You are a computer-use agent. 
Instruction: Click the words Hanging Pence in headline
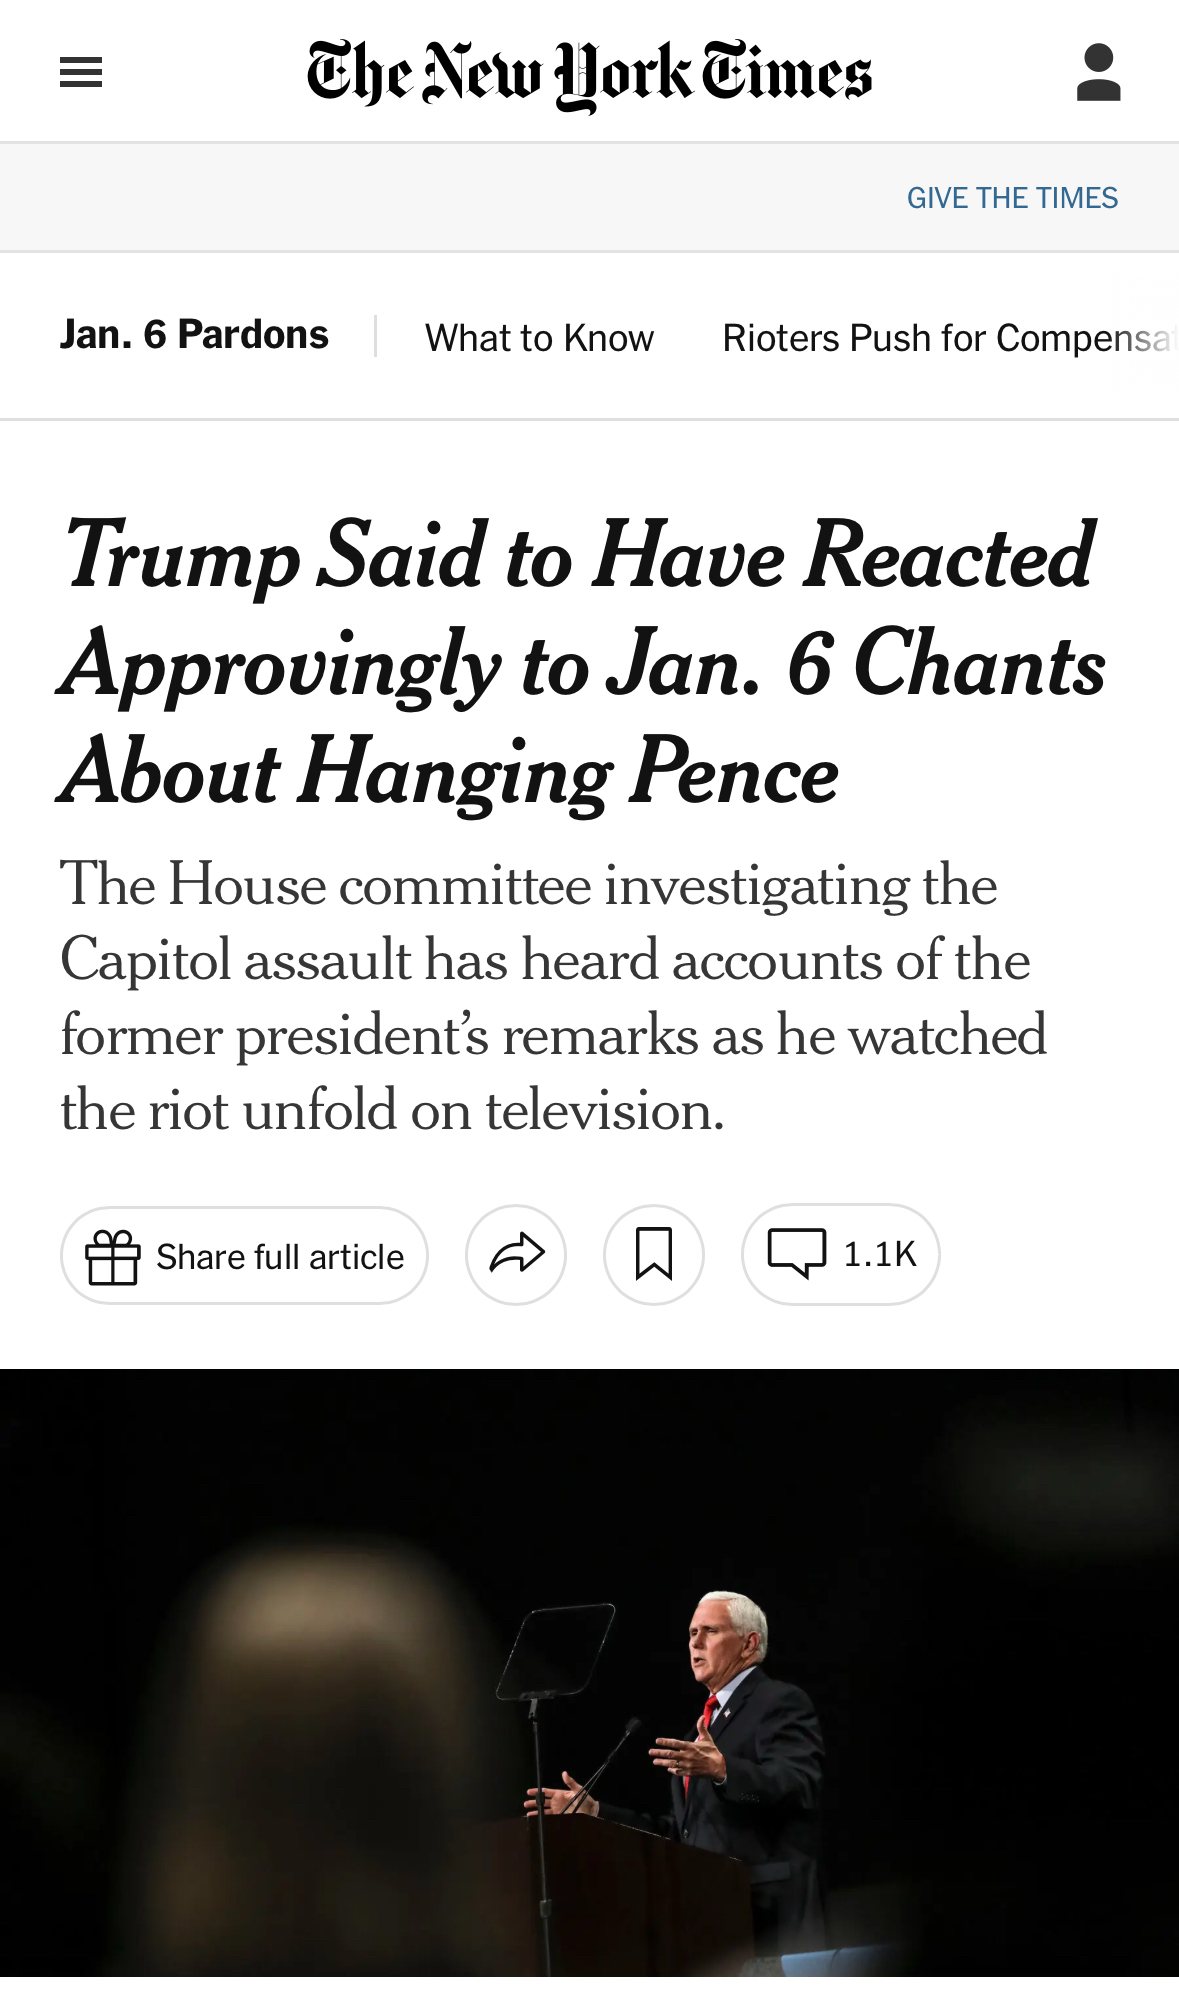pos(569,773)
